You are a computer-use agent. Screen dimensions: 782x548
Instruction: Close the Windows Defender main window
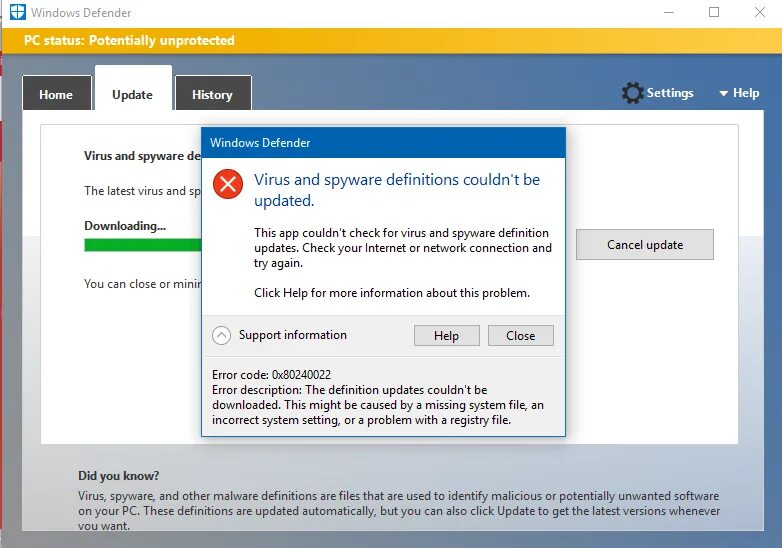760,12
